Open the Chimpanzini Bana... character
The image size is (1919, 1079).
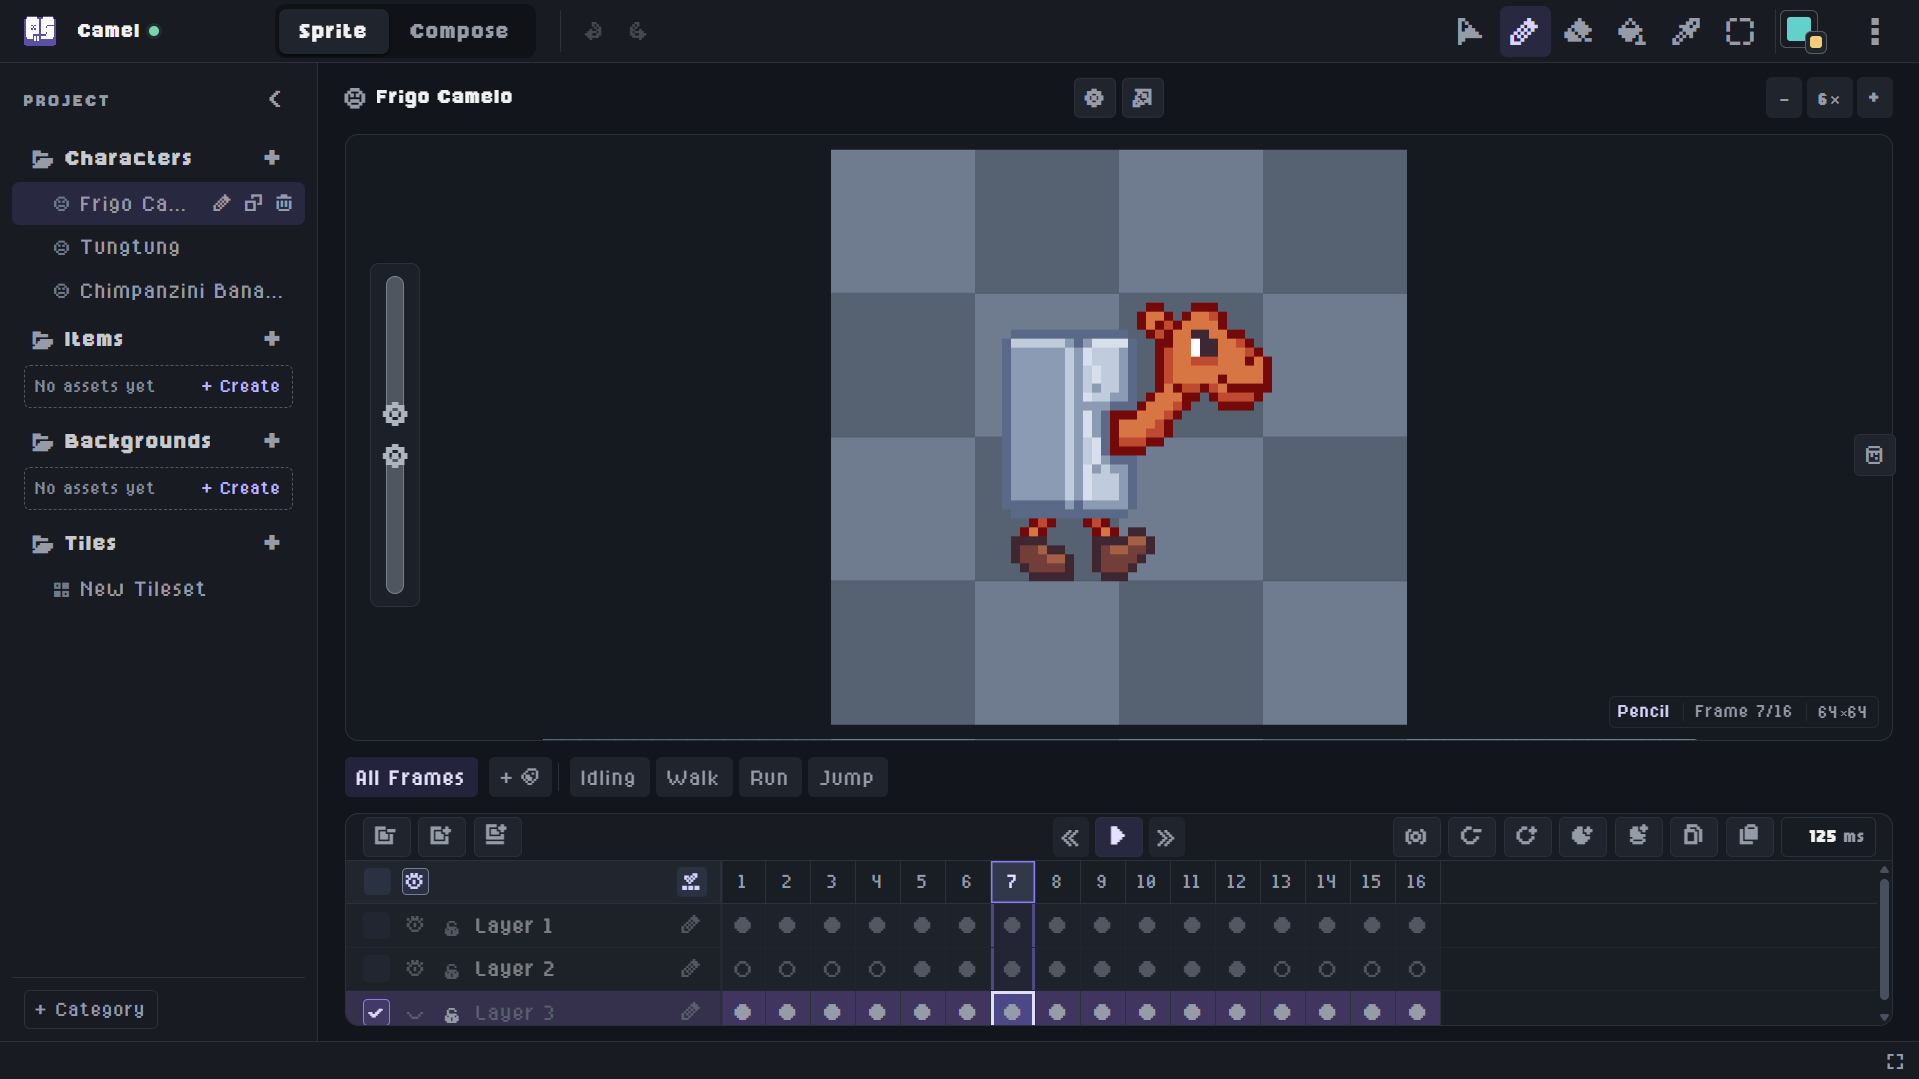point(158,291)
